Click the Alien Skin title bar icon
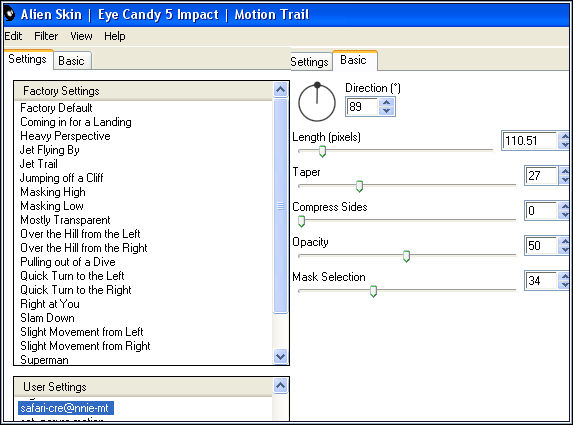This screenshot has width=573, height=425. click(x=10, y=14)
